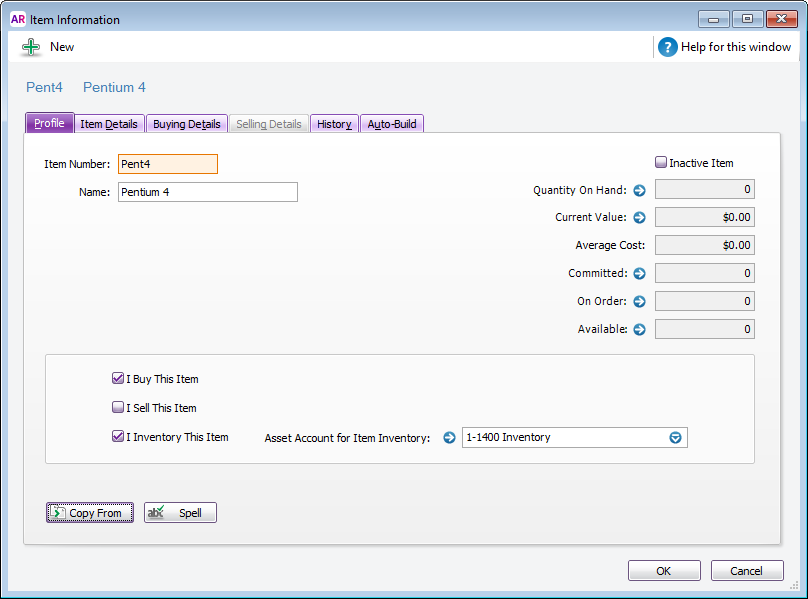Select the Auto-Build tab

tap(391, 123)
